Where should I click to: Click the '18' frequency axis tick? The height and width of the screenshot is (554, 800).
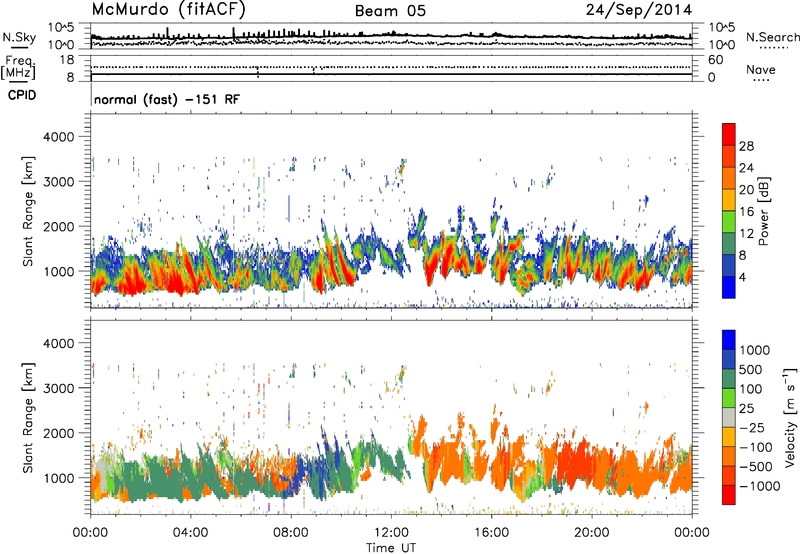tap(67, 60)
